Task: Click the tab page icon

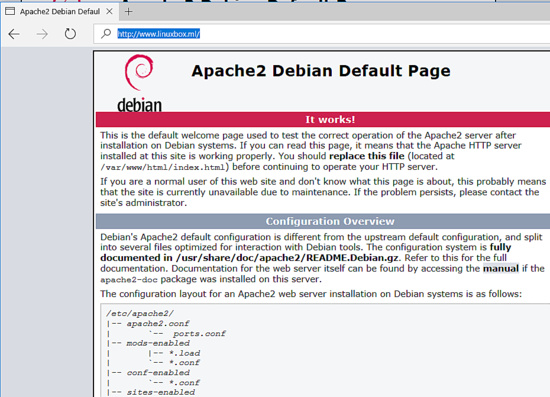Action: (10, 11)
